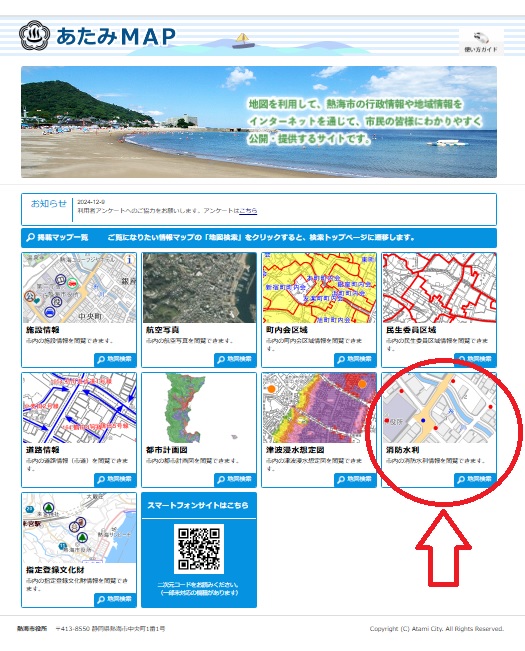Click the 町内会区域 card title
This screenshot has width=525, height=651.
click(287, 330)
